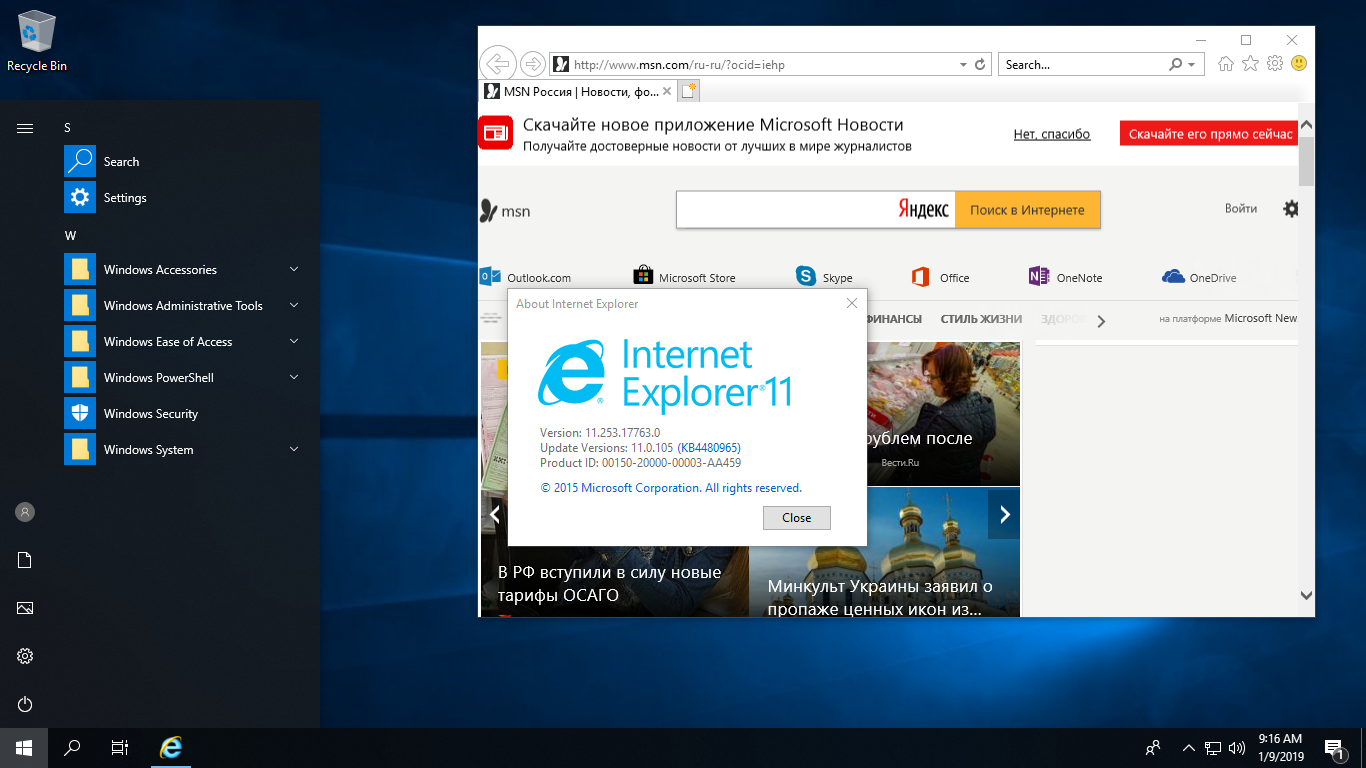Click the Skype icon
This screenshot has width=1366, height=768.
(806, 276)
